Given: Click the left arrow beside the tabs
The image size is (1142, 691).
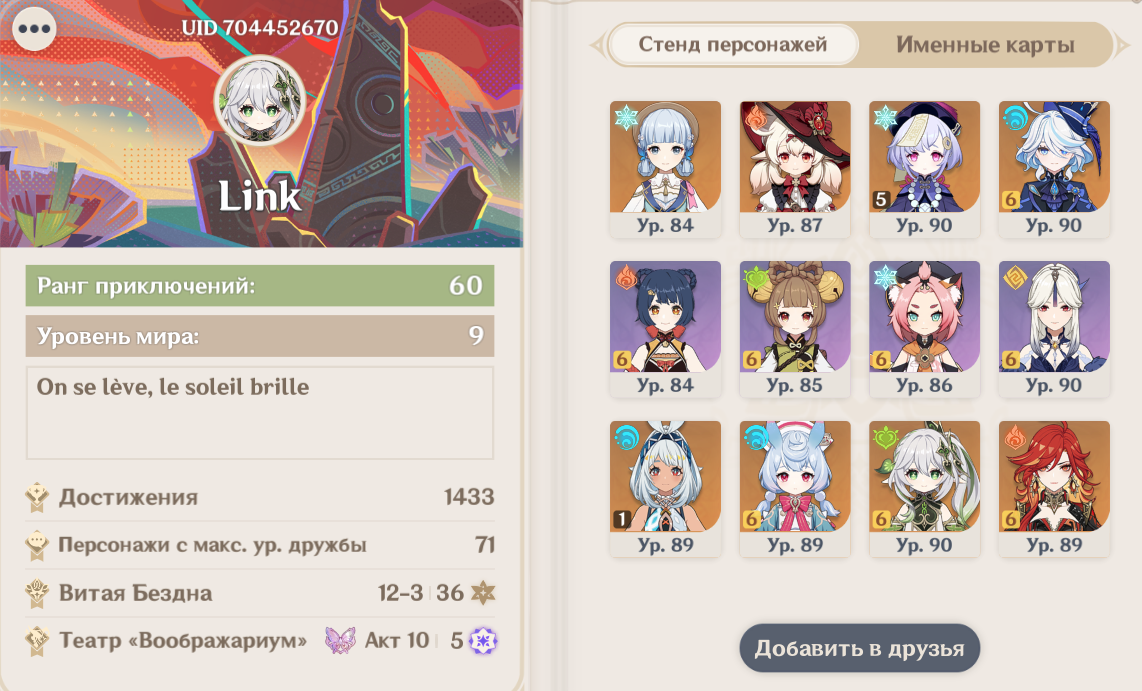Looking at the screenshot, I should click(x=598, y=45).
